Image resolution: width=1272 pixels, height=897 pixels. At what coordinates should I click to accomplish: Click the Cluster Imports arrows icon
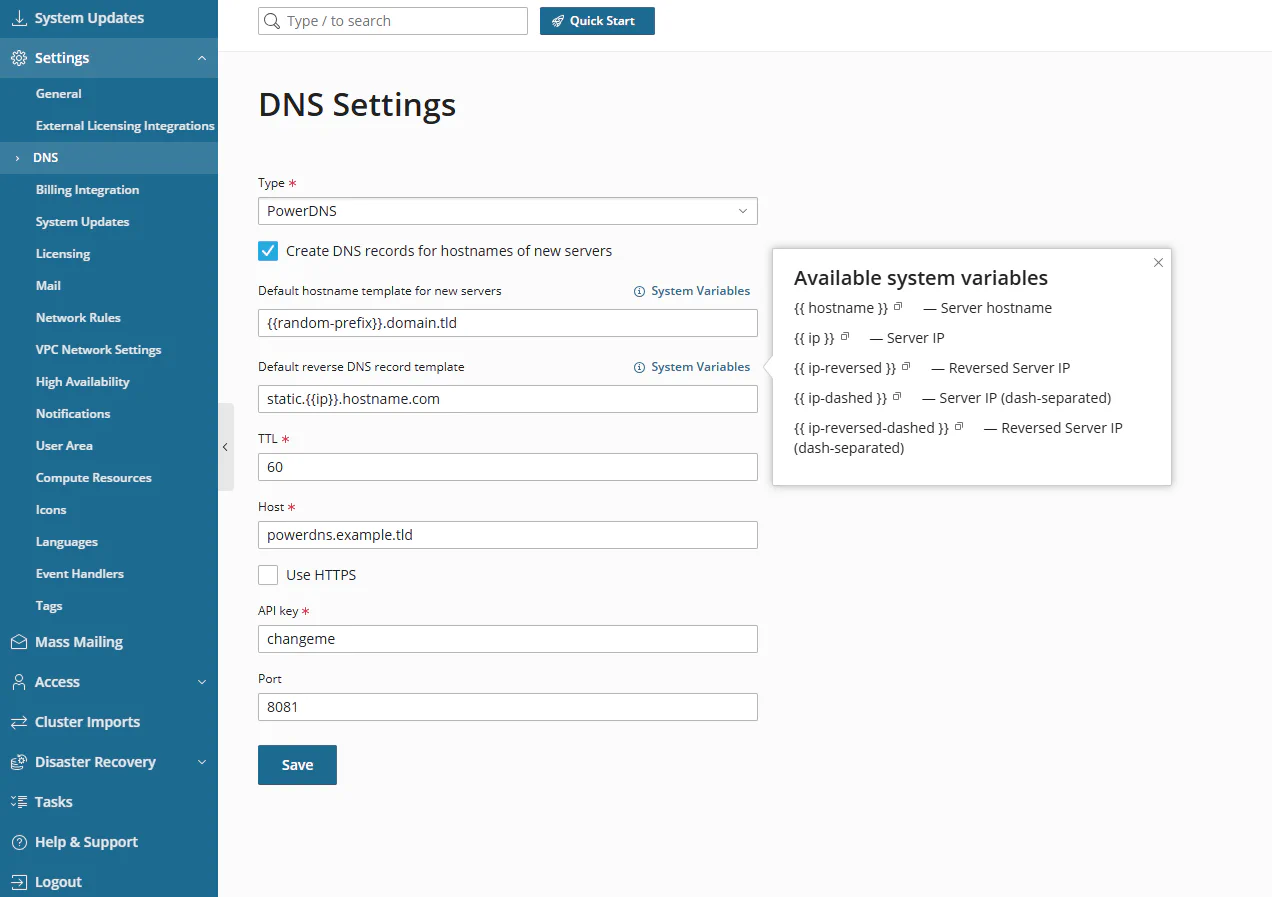19,722
